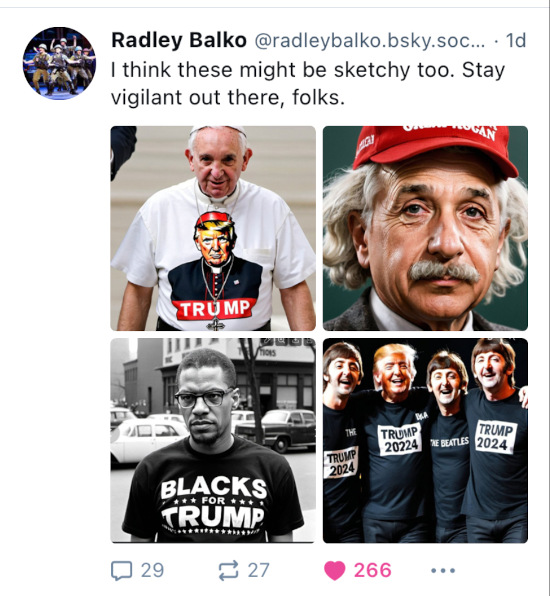Open Radley Balko's round profile avatar
550x596 pixels.
[x=59, y=63]
